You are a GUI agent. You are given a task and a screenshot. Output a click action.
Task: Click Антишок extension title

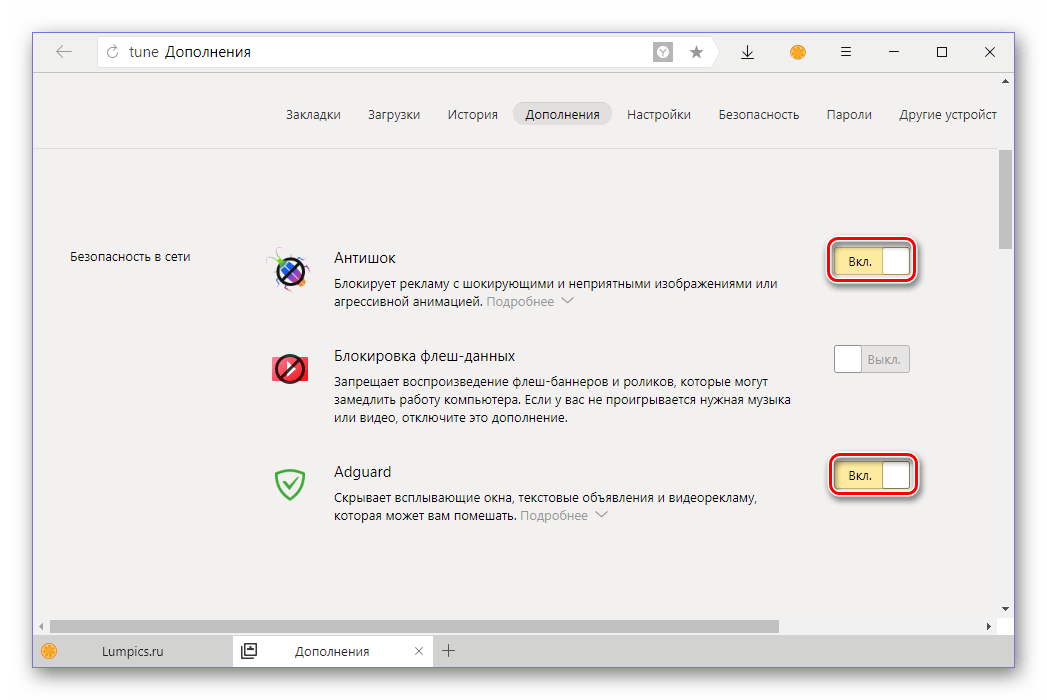(x=365, y=258)
